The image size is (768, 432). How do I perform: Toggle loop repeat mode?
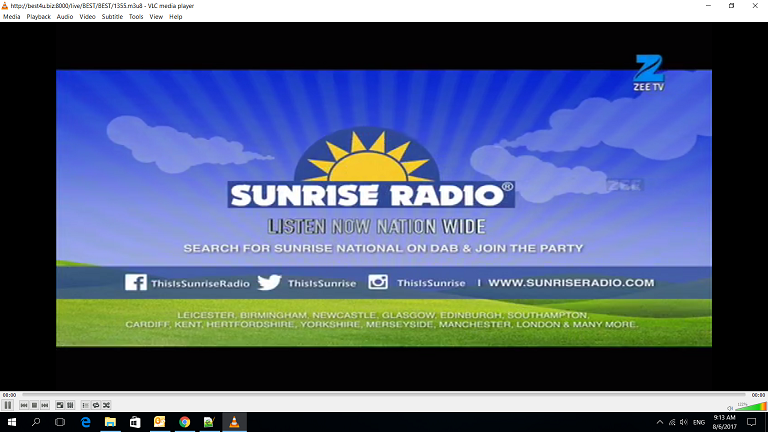click(96, 405)
